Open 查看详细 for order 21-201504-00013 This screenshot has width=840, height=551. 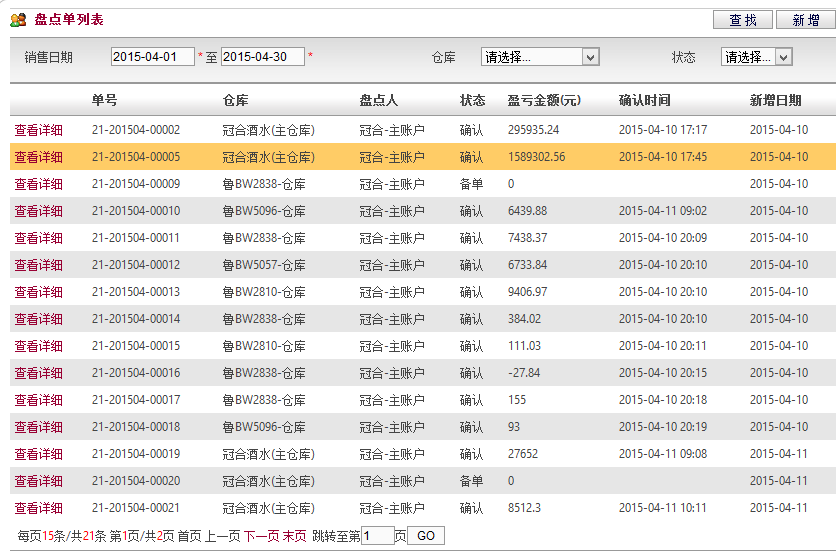pos(39,292)
